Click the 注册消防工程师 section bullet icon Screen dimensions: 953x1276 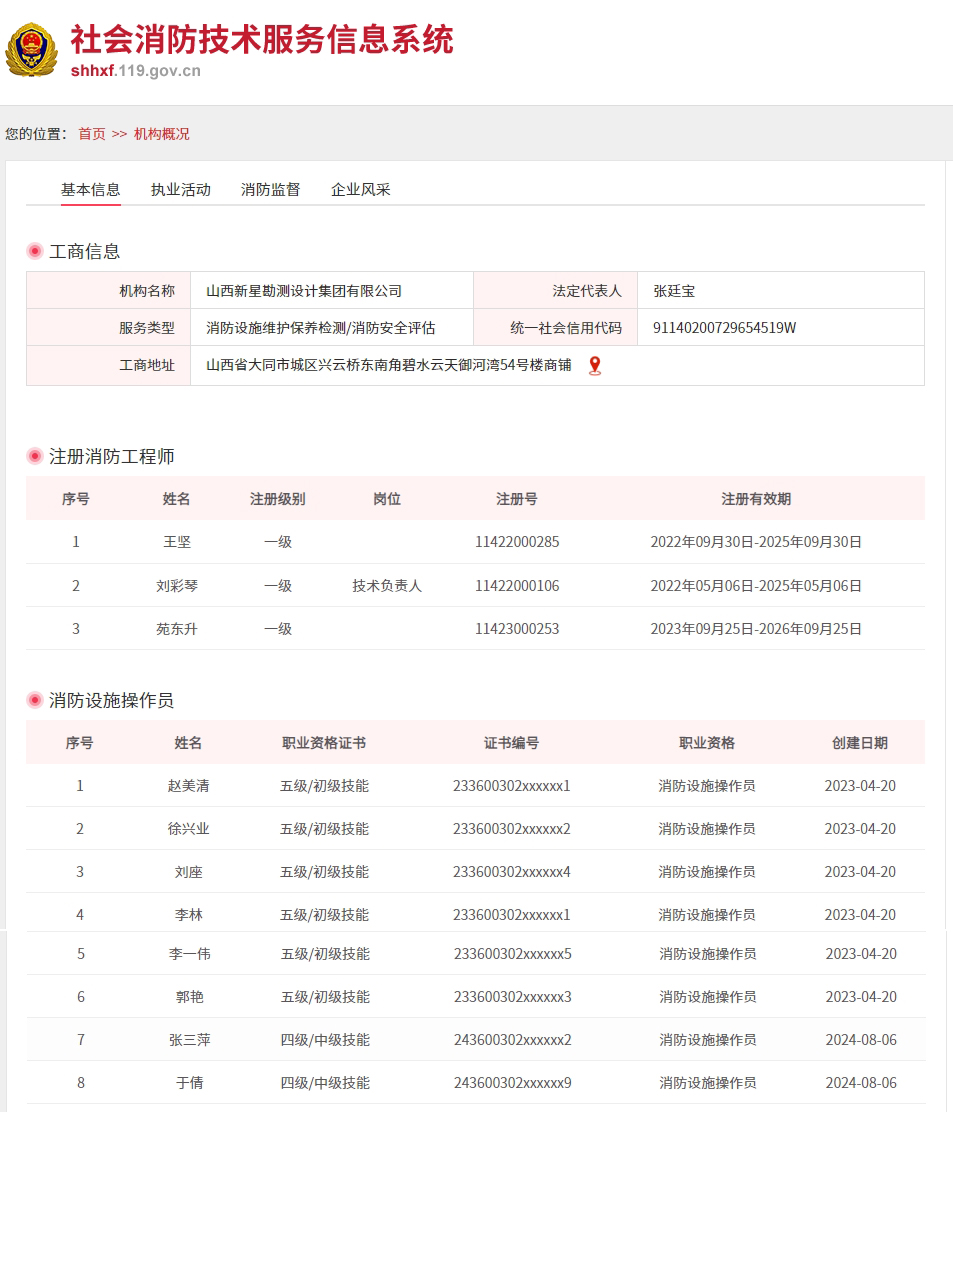pyautogui.click(x=35, y=456)
